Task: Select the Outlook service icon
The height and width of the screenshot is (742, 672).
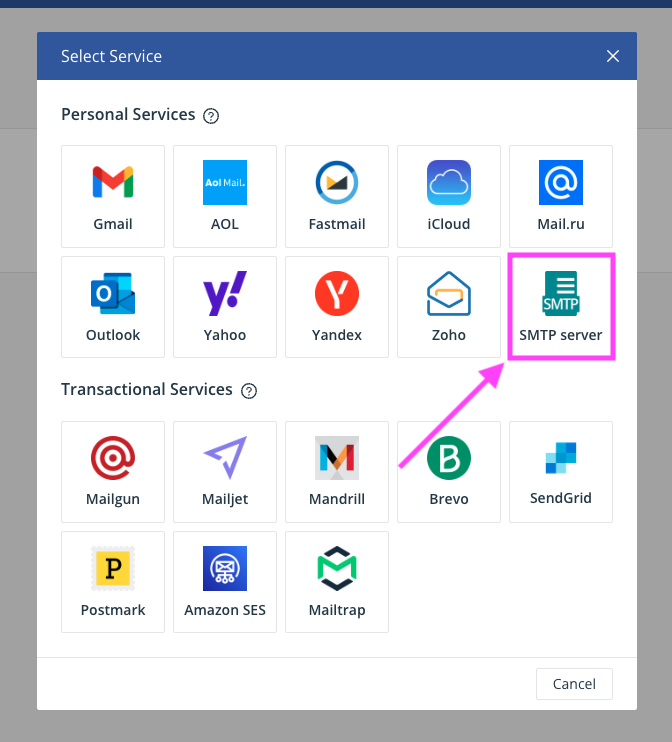Action: [113, 306]
